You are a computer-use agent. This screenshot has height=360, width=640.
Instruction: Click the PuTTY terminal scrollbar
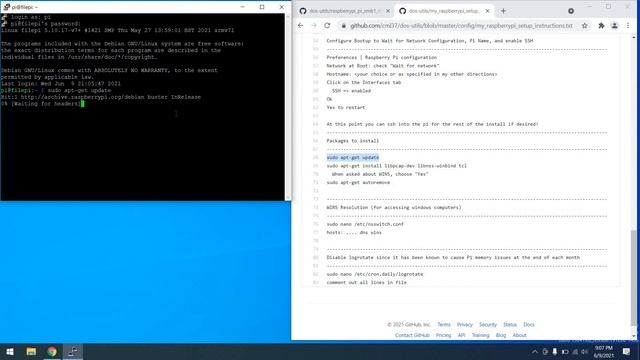click(288, 106)
